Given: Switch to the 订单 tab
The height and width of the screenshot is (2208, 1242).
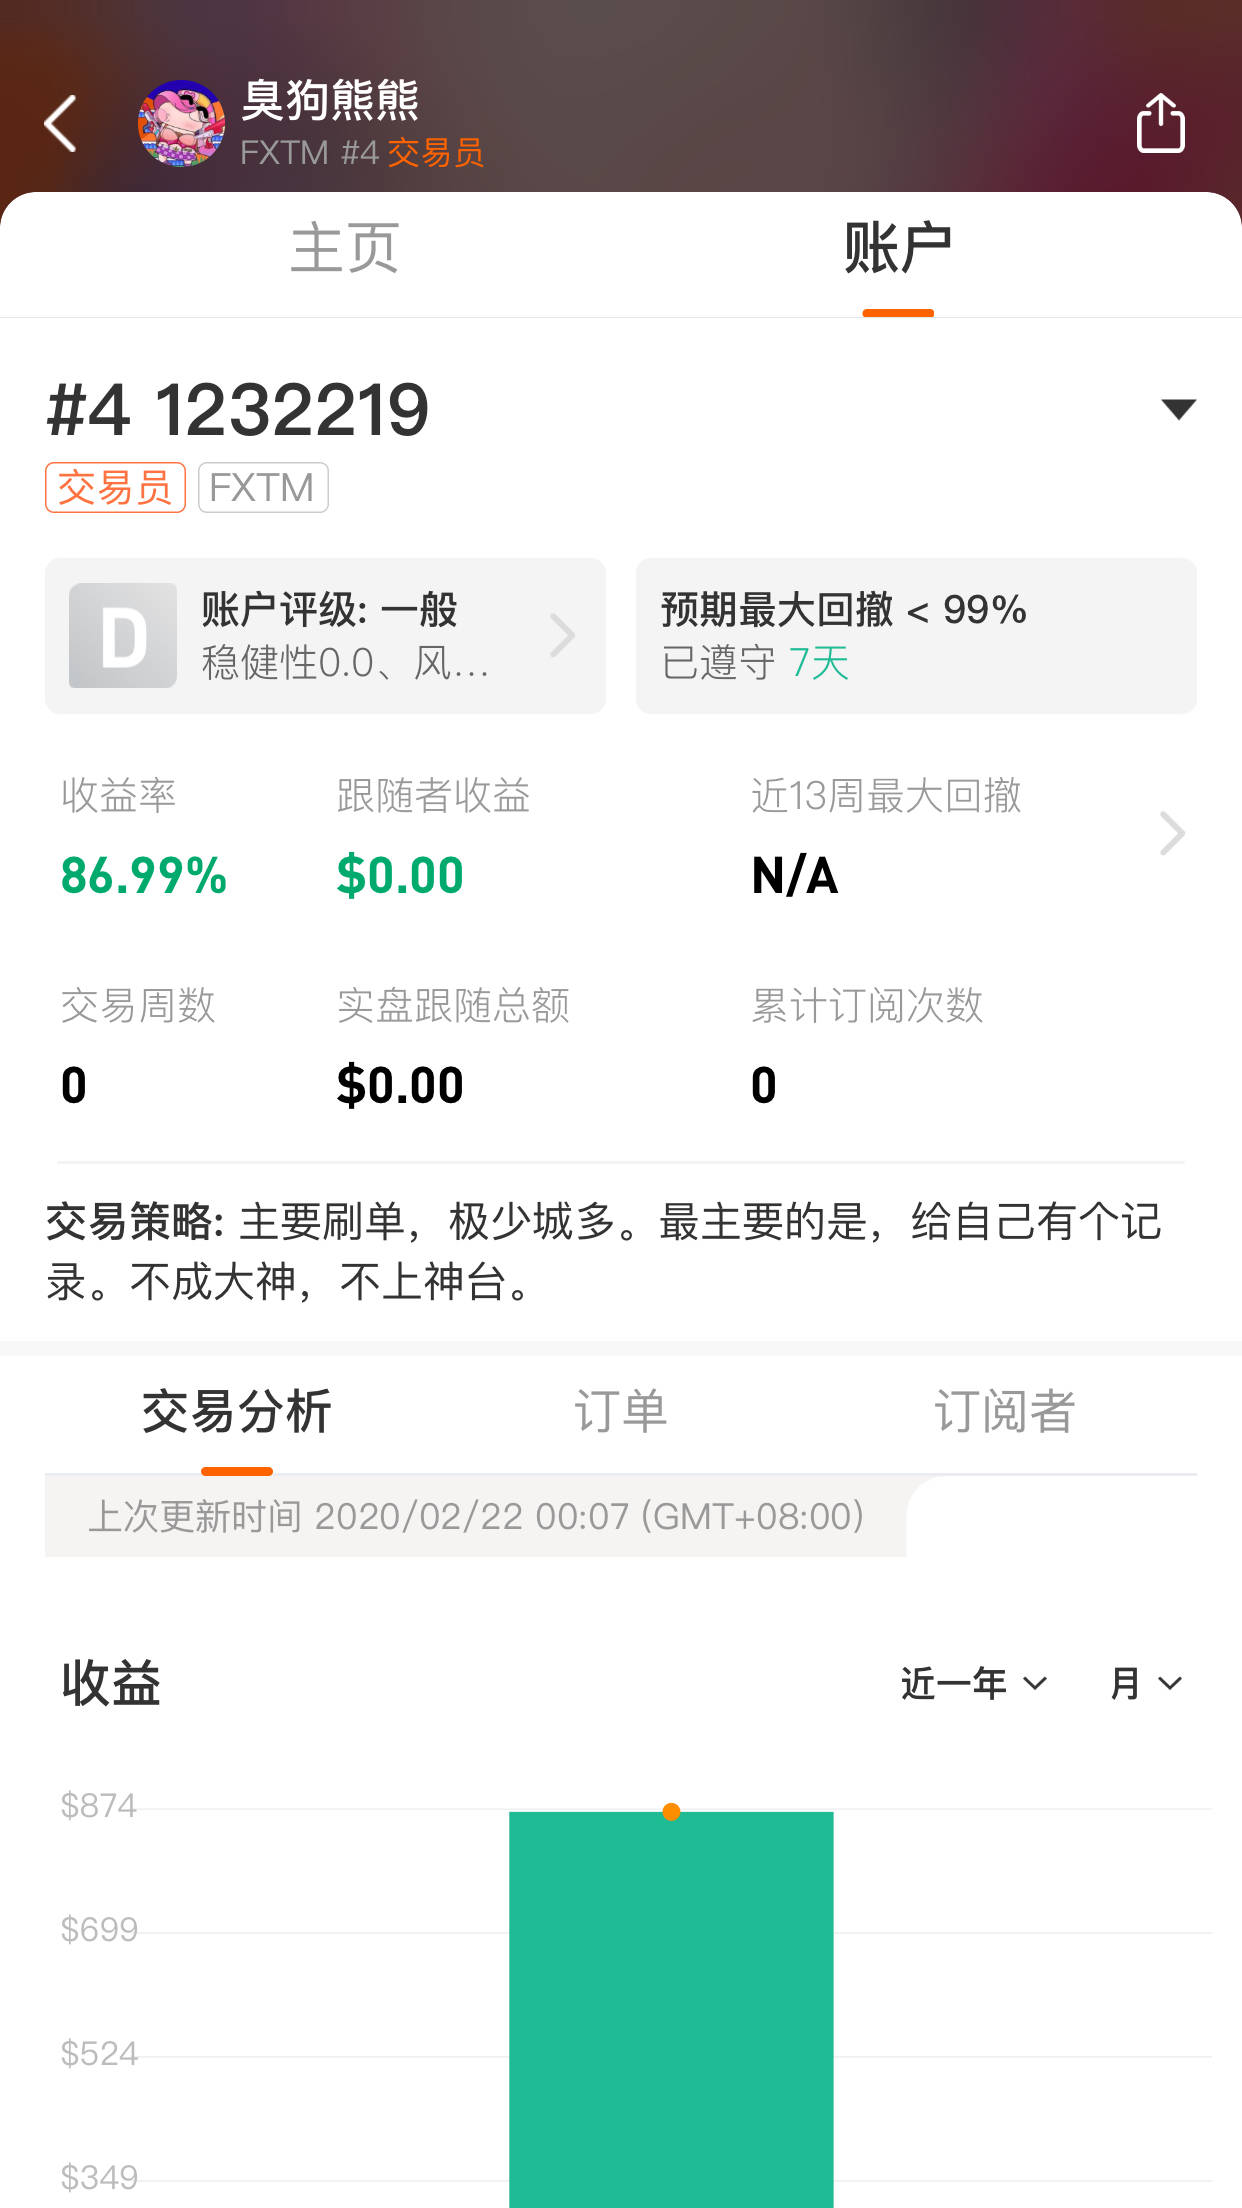Looking at the screenshot, I should pos(620,1412).
